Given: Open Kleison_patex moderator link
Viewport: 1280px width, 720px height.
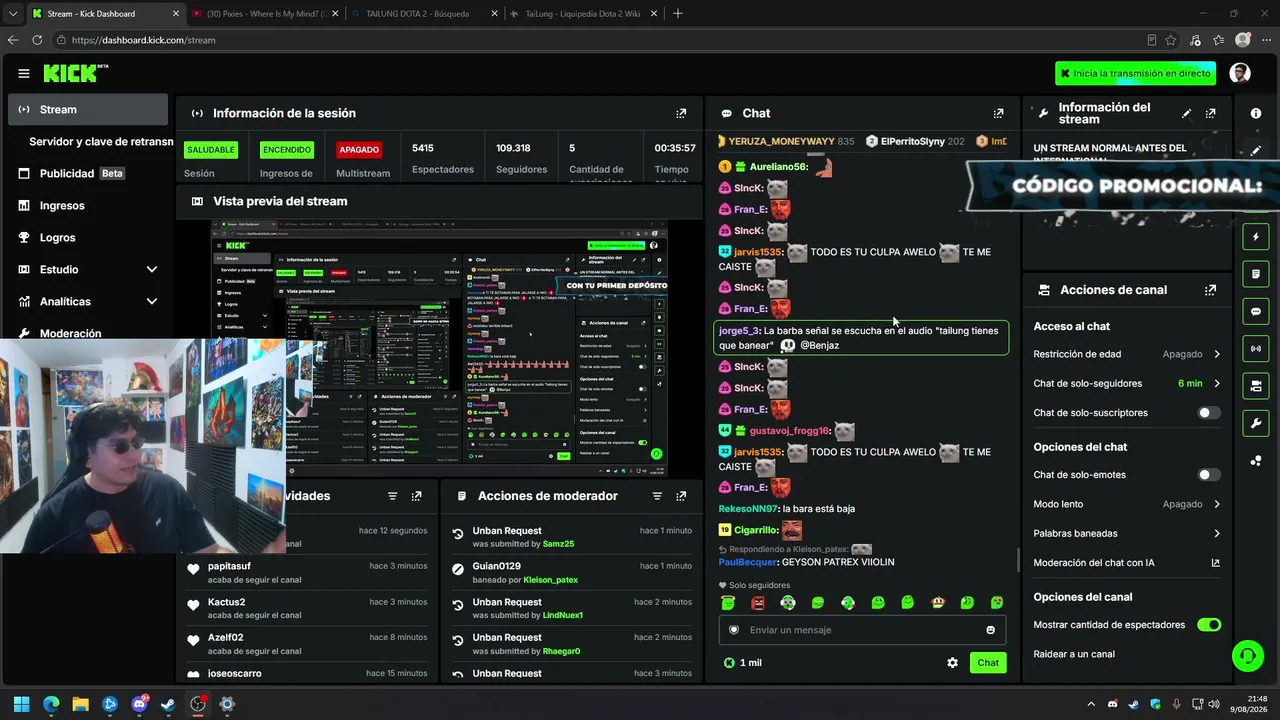Looking at the screenshot, I should tap(550, 580).
